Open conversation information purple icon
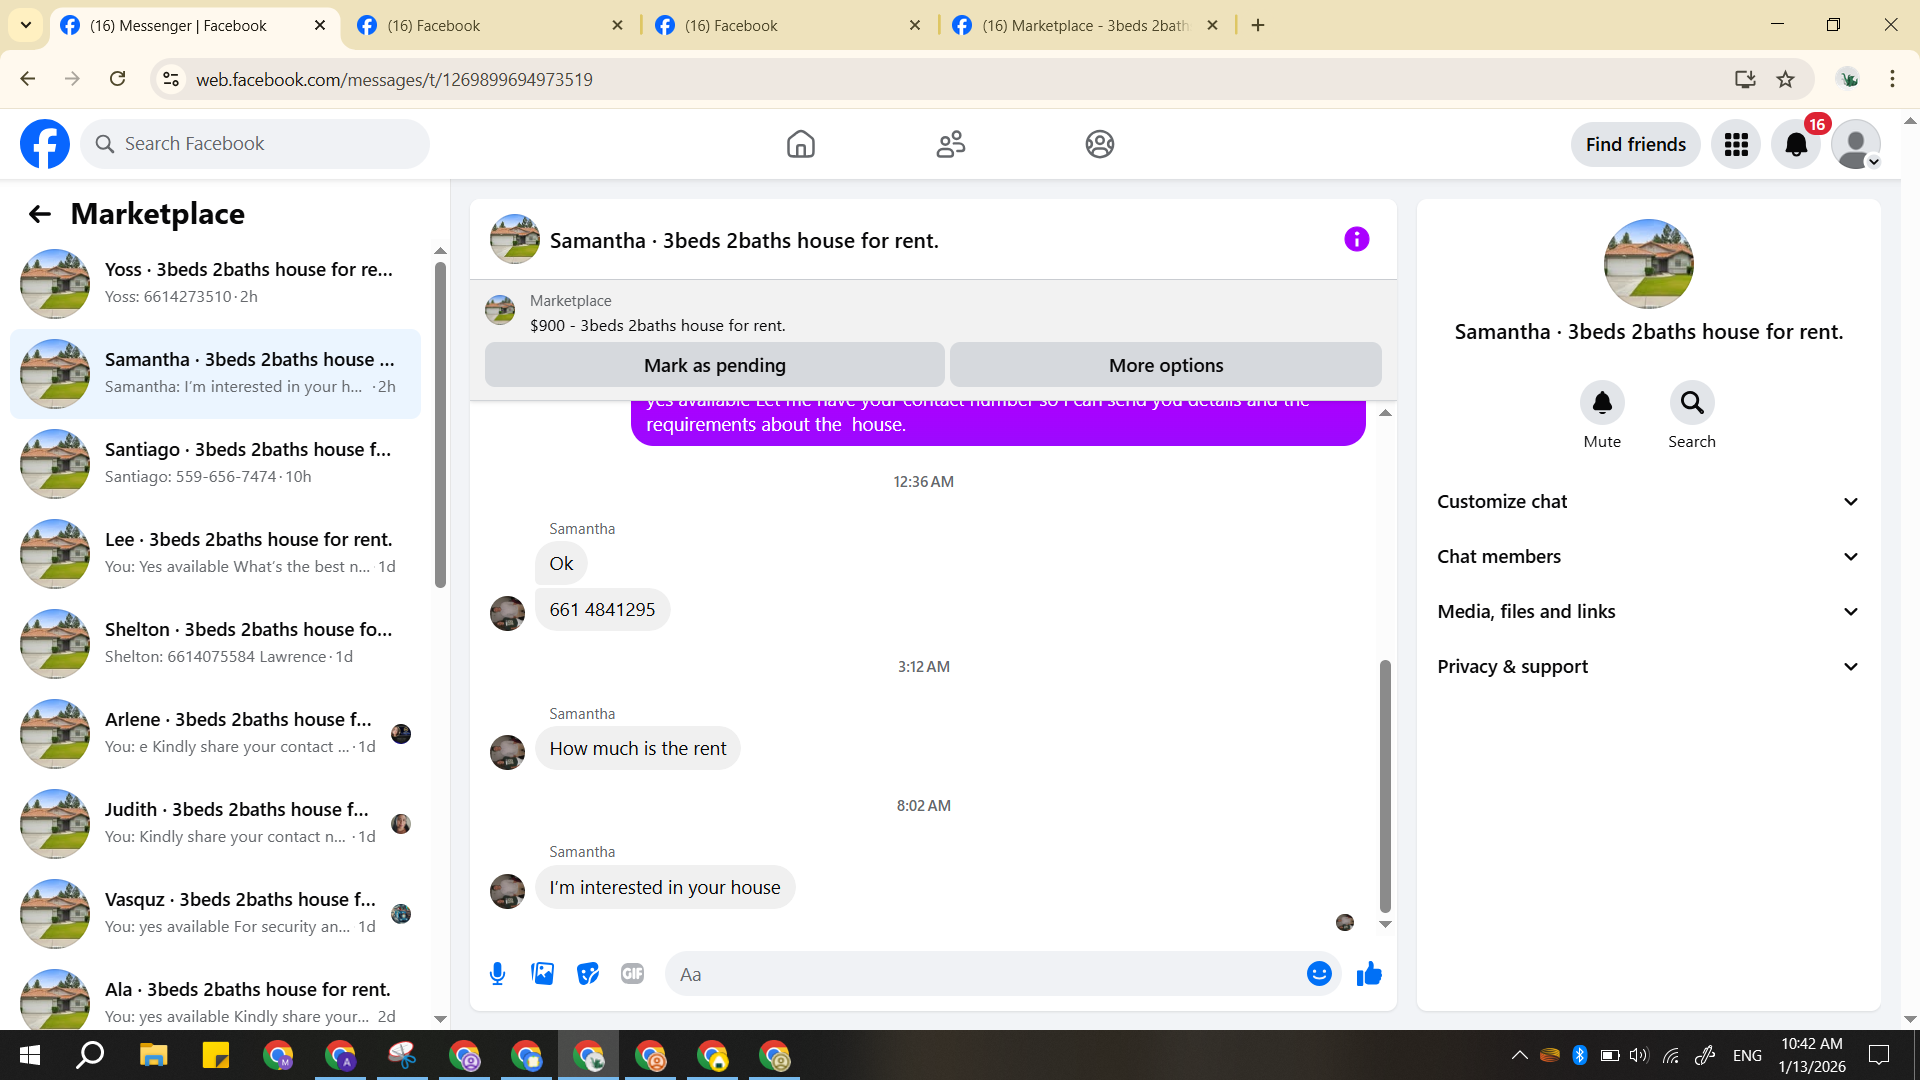 pos(1356,239)
